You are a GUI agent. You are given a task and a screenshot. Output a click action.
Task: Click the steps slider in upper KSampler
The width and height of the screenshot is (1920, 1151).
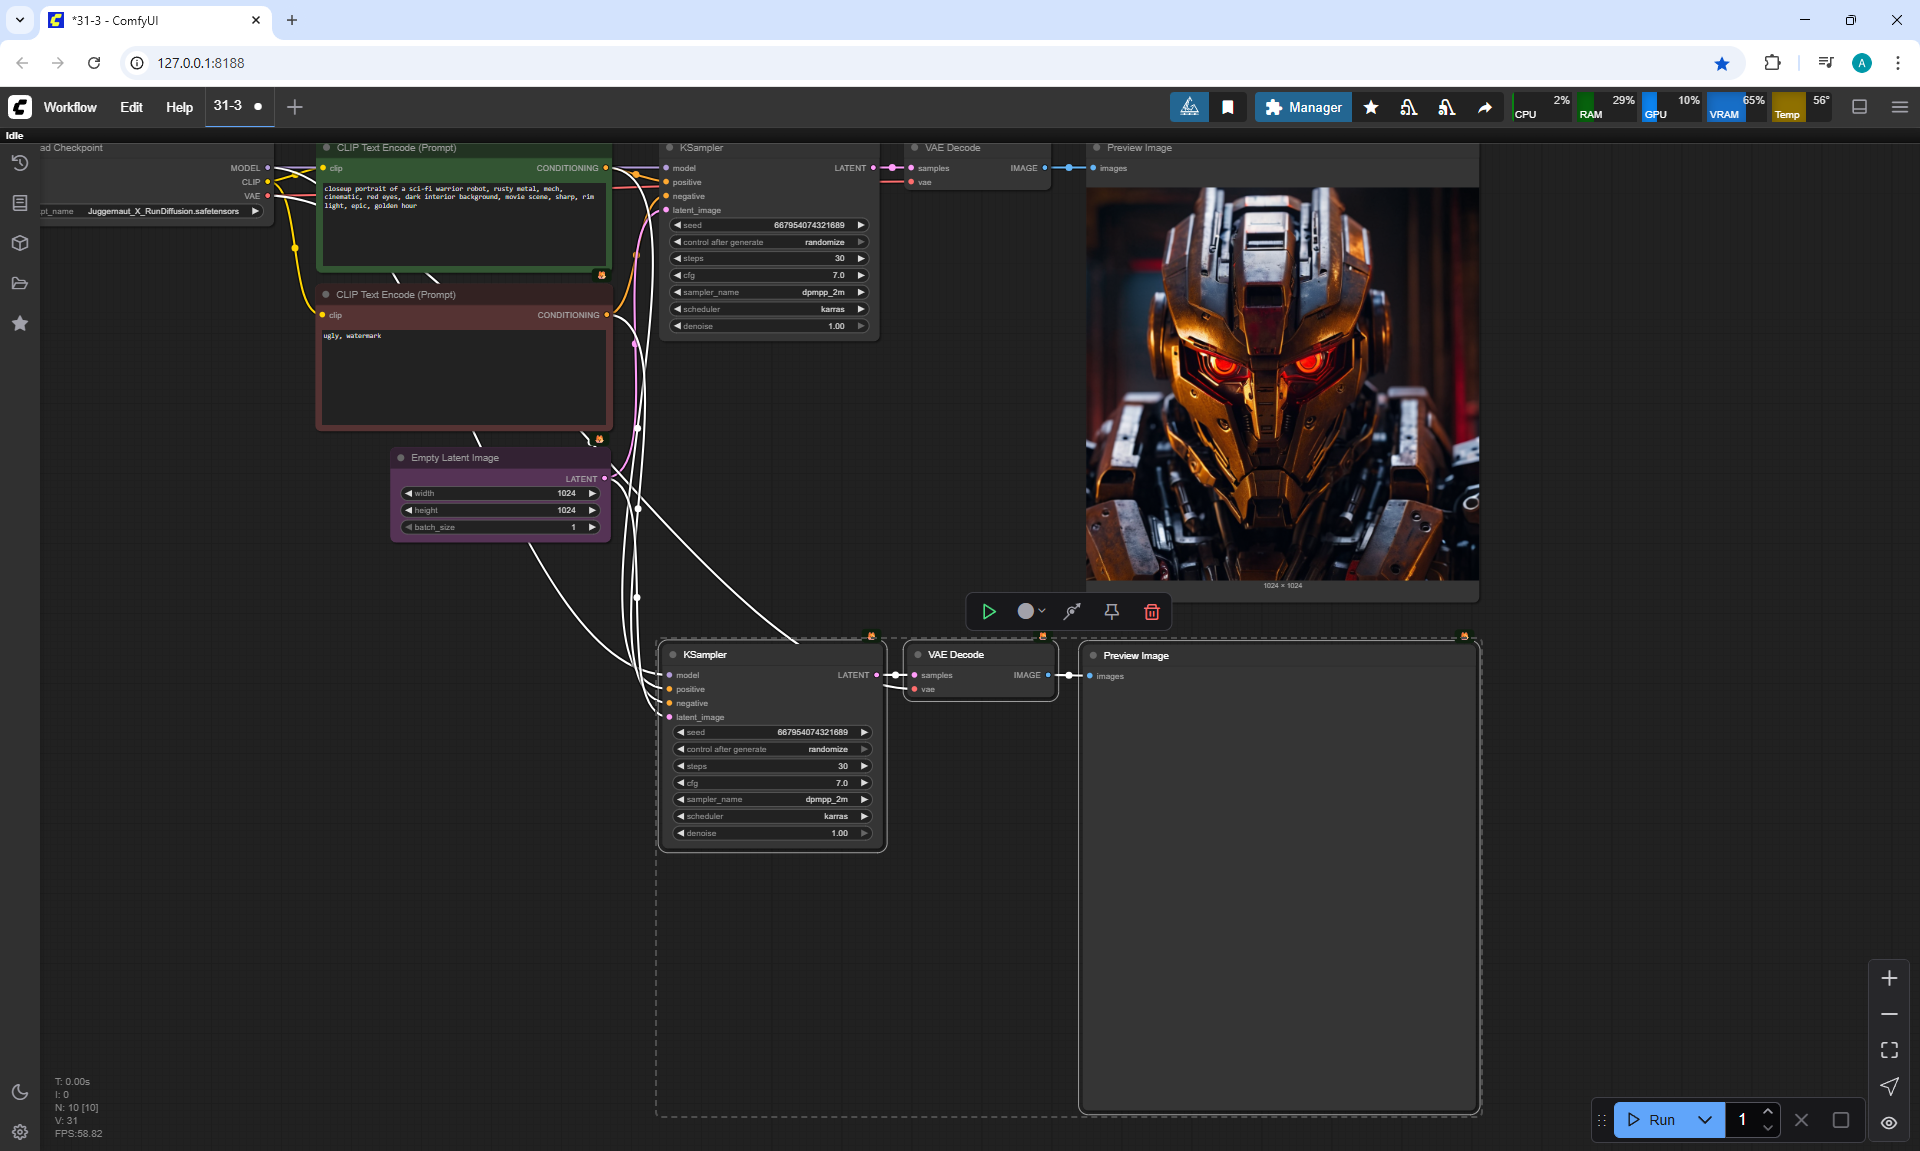pyautogui.click(x=768, y=258)
